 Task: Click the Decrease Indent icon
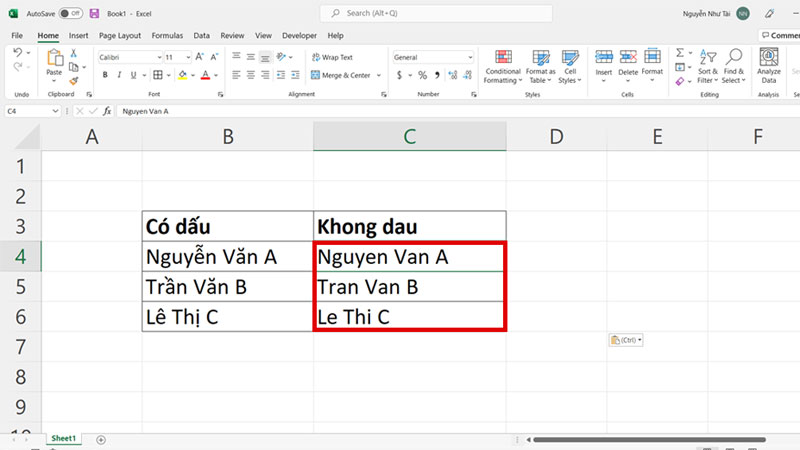281,75
